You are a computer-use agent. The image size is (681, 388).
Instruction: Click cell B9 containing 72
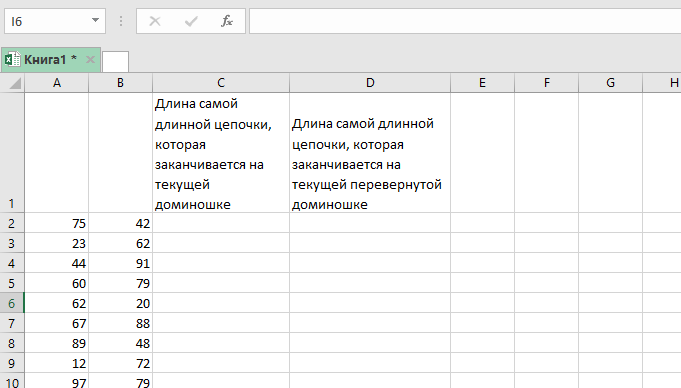[120, 363]
